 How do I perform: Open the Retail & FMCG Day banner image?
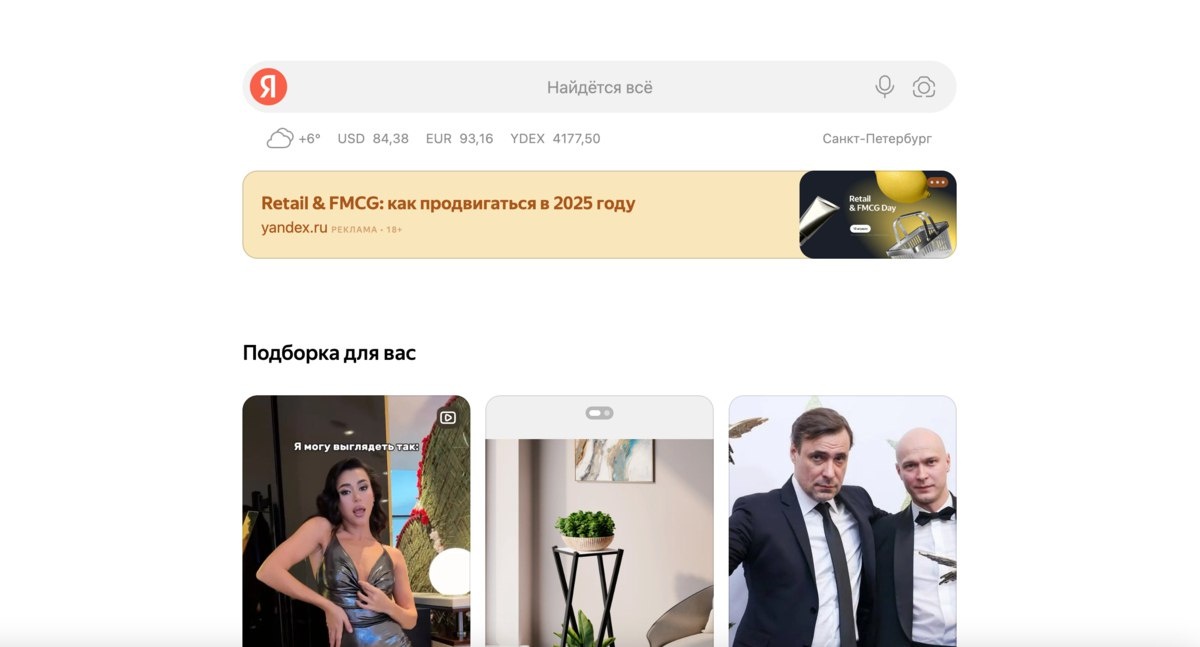click(x=878, y=215)
